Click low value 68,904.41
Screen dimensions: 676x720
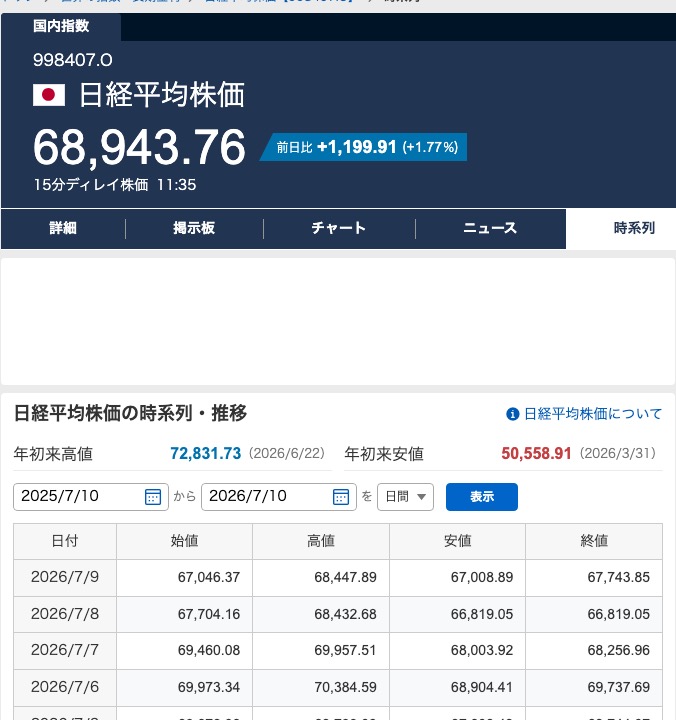pos(482,687)
